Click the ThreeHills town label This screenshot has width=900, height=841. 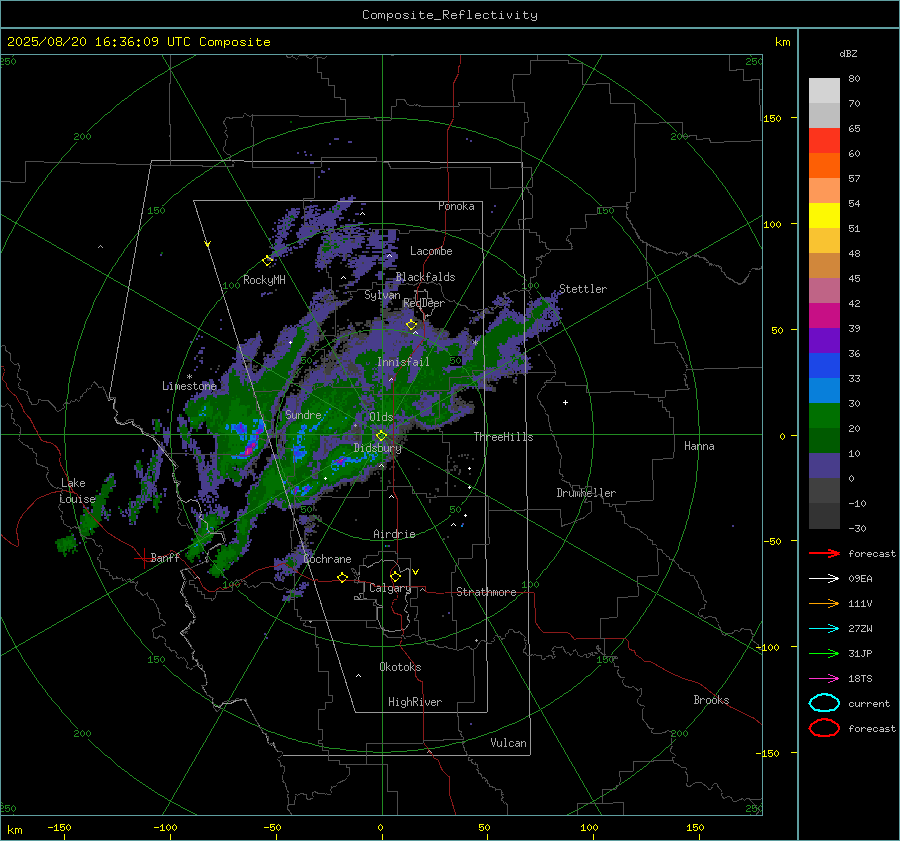(503, 437)
